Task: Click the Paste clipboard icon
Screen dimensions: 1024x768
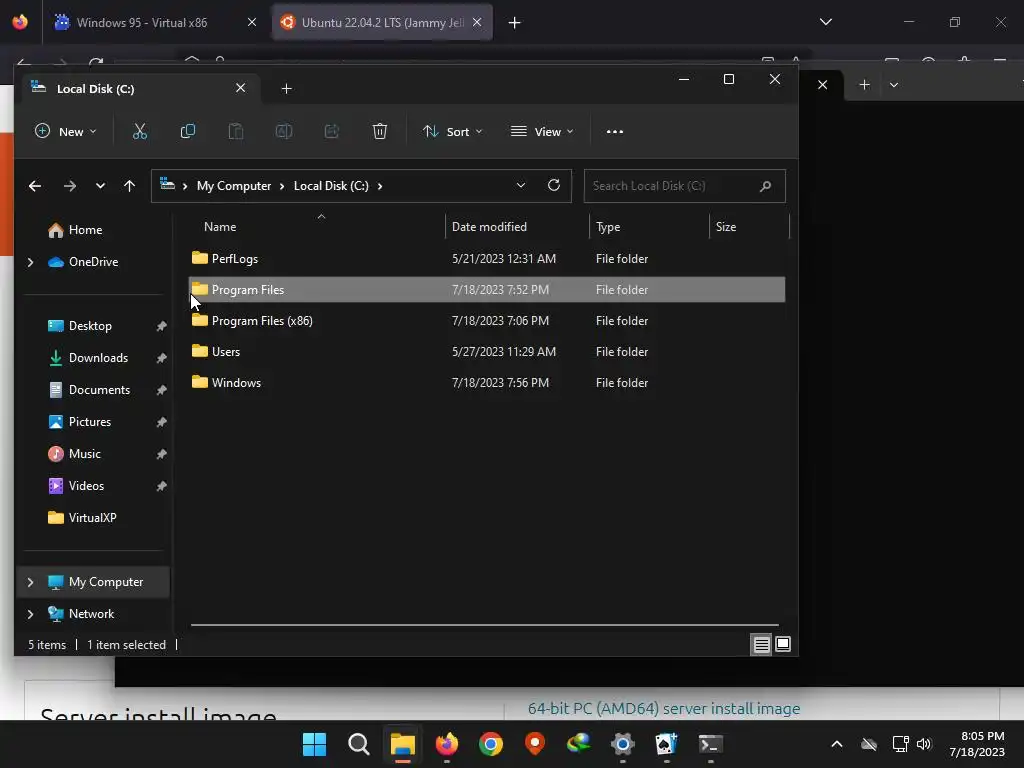Action: point(236,131)
